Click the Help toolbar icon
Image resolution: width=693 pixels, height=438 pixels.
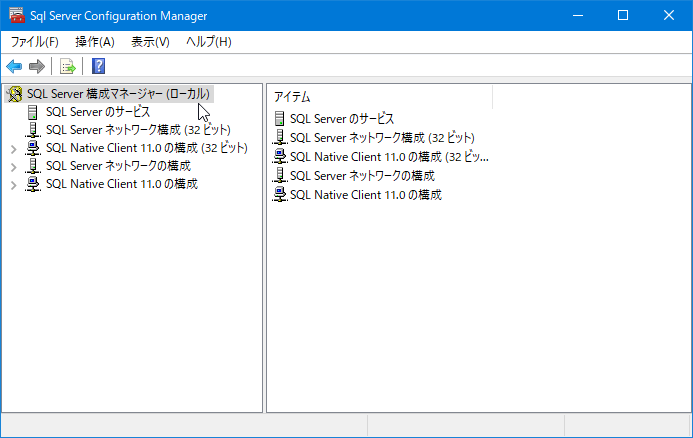tap(98, 67)
